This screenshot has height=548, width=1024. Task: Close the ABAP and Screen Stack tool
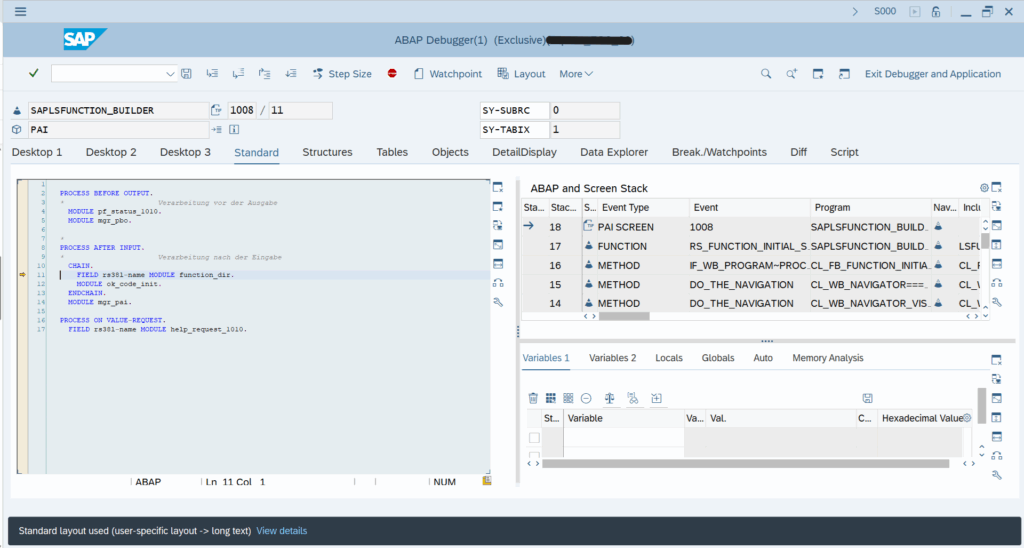[997, 187]
